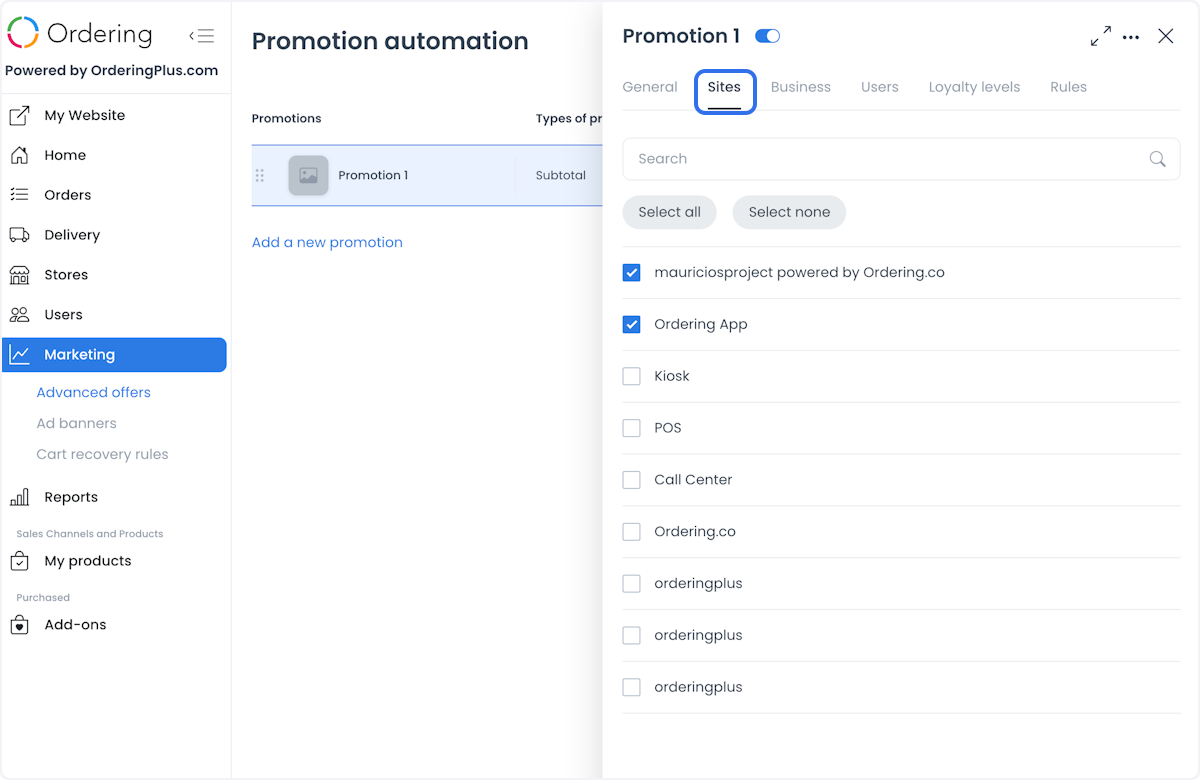This screenshot has height=780, width=1200.
Task: Click the Users people icon
Action: [19, 315]
